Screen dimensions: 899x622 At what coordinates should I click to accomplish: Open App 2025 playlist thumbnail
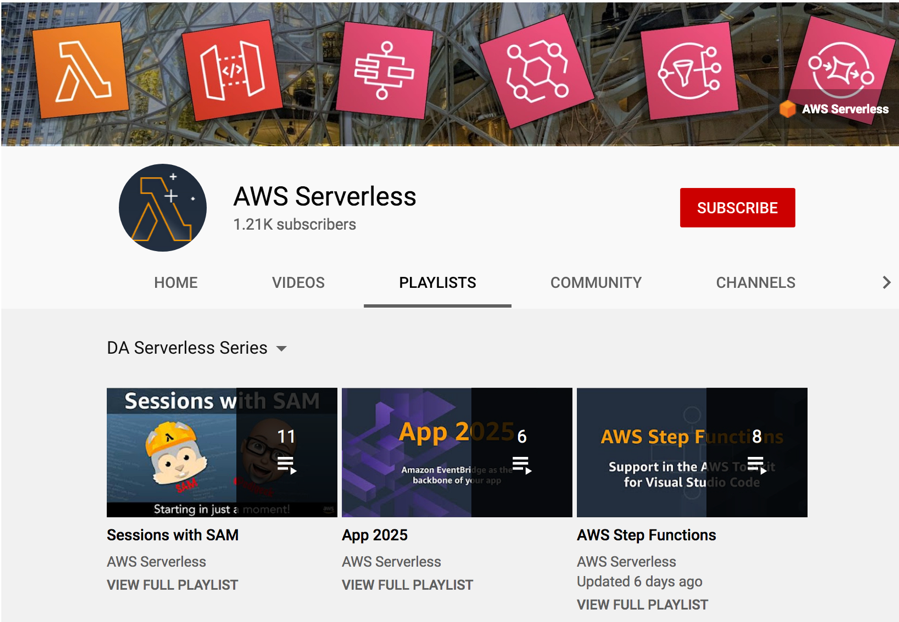coord(457,452)
